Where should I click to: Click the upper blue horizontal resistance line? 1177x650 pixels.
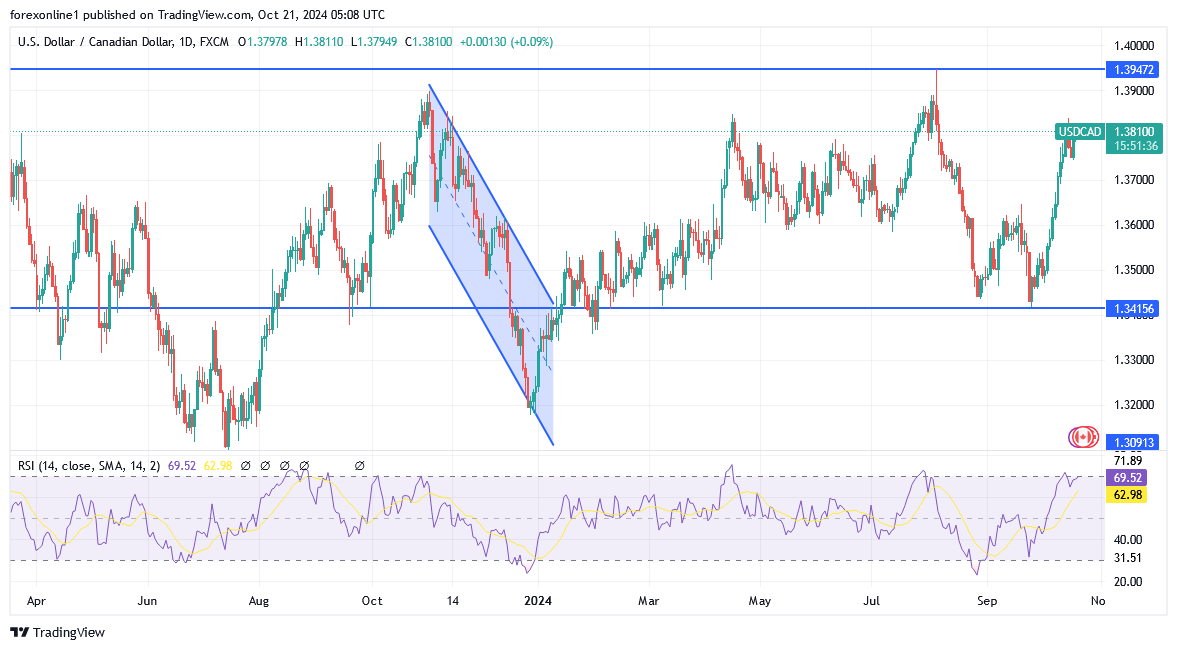pos(557,69)
